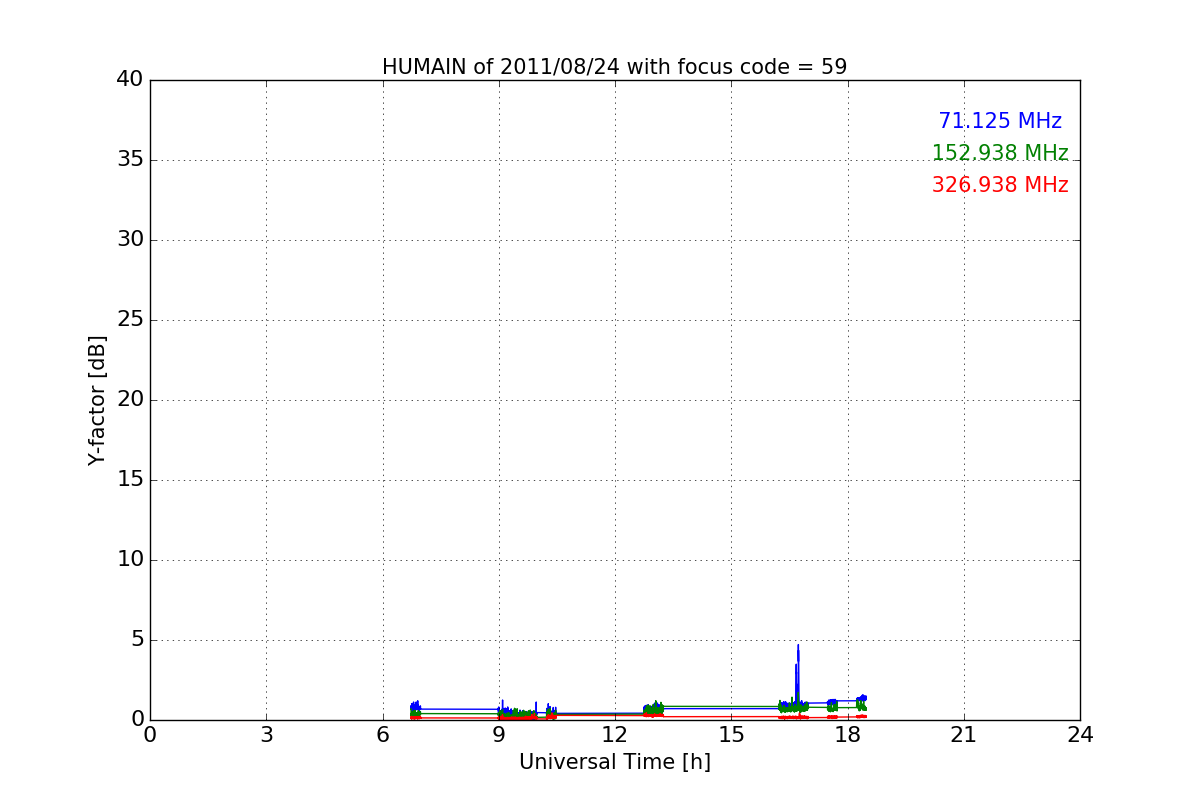
Task: Click the Y-factor [dB] axis label
Action: coord(97,400)
